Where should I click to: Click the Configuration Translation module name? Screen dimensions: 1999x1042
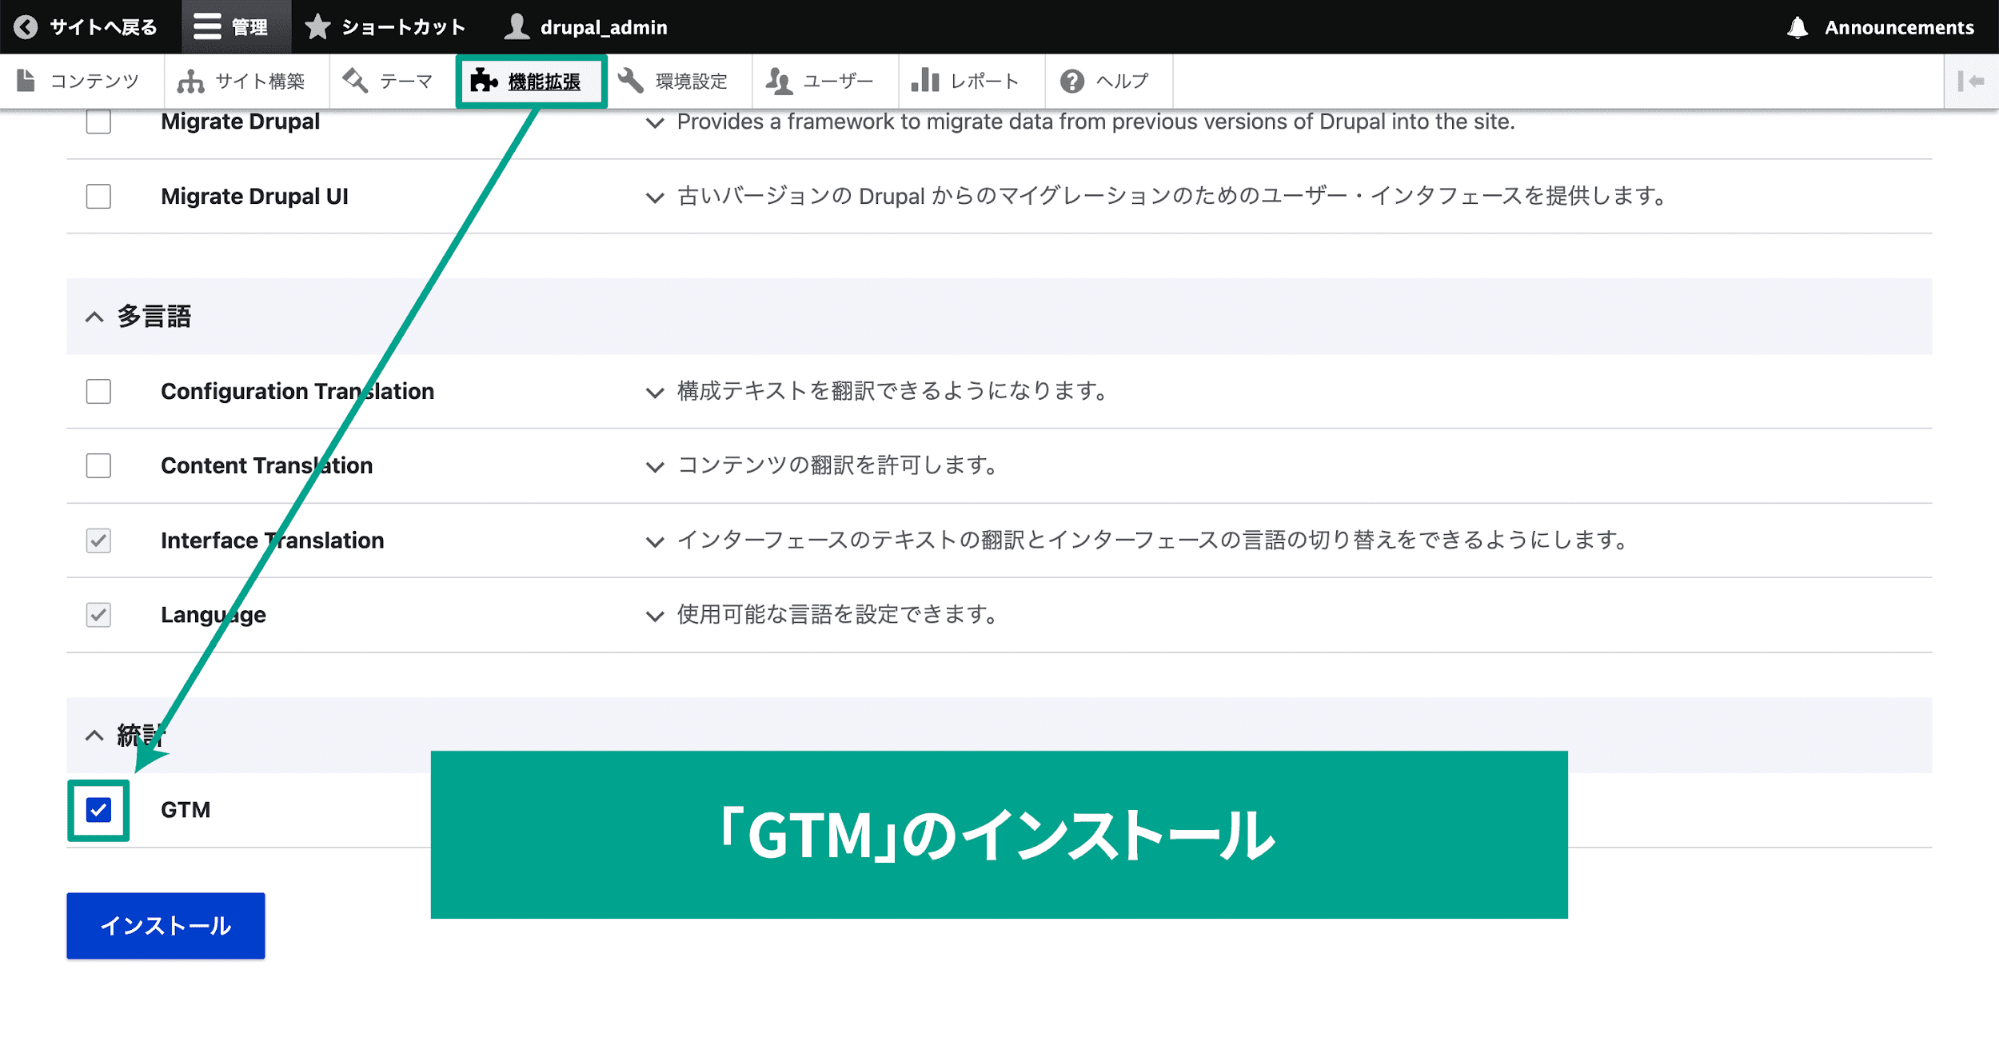click(298, 391)
